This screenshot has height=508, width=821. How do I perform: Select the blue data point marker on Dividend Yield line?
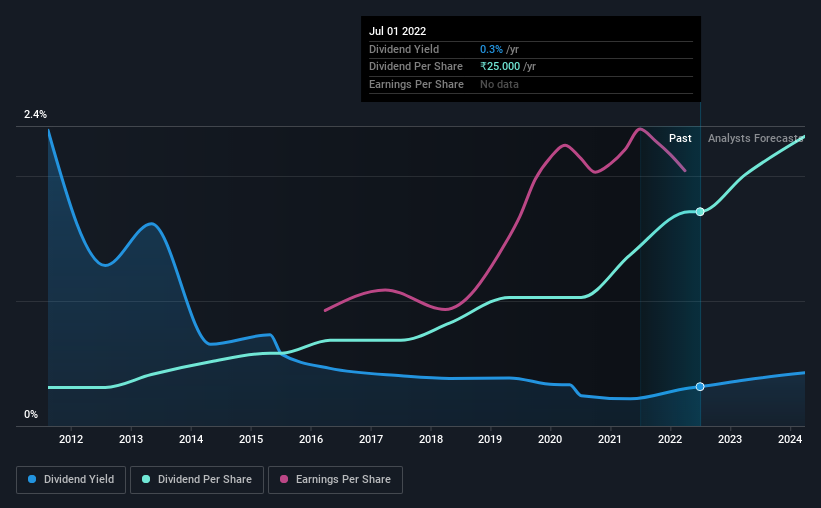[x=700, y=386]
